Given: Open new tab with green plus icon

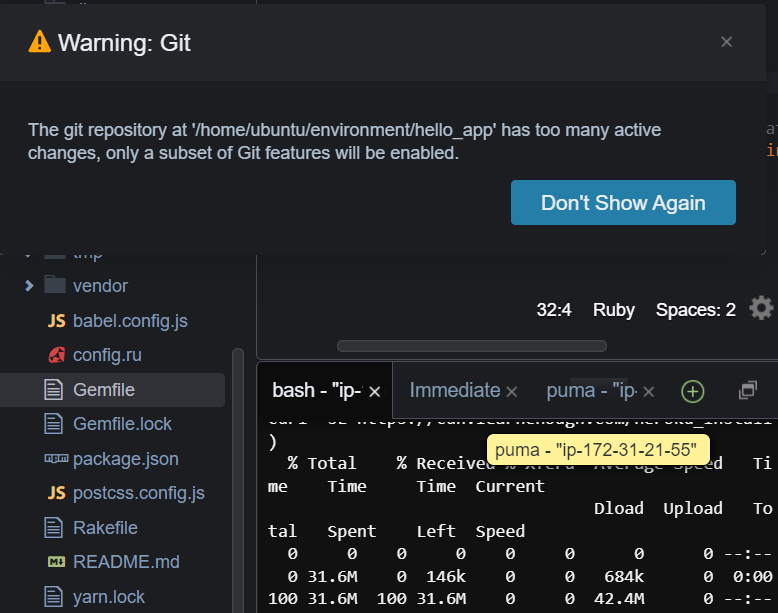Looking at the screenshot, I should (693, 391).
